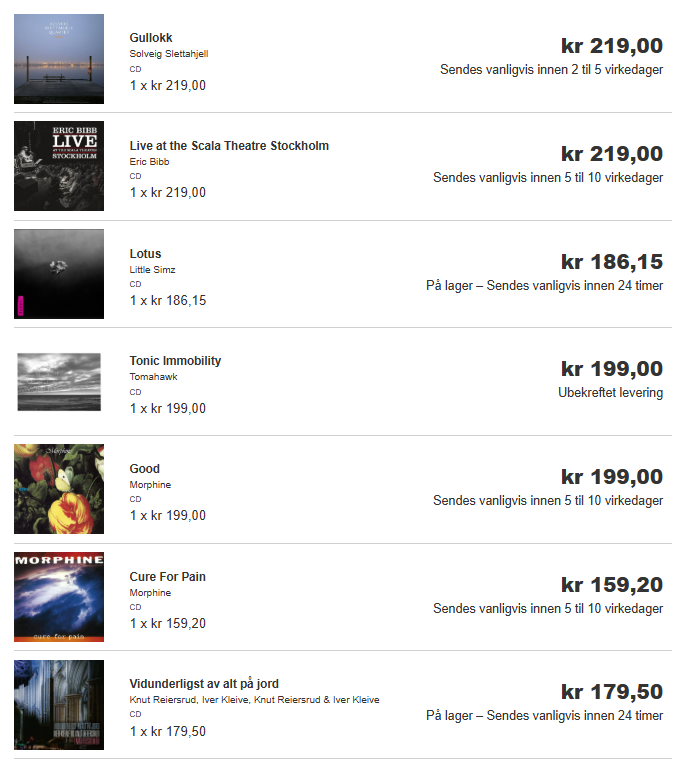Open the Gullokk product title link
Viewport: 688px width, 763px height.
coord(151,38)
